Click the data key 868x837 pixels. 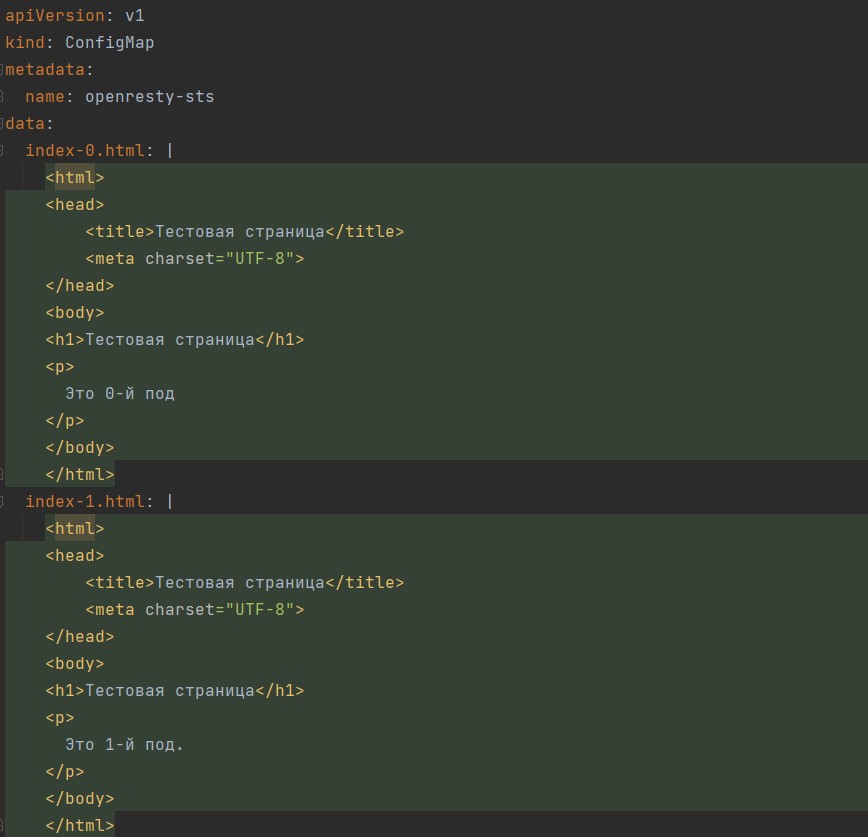coord(25,123)
